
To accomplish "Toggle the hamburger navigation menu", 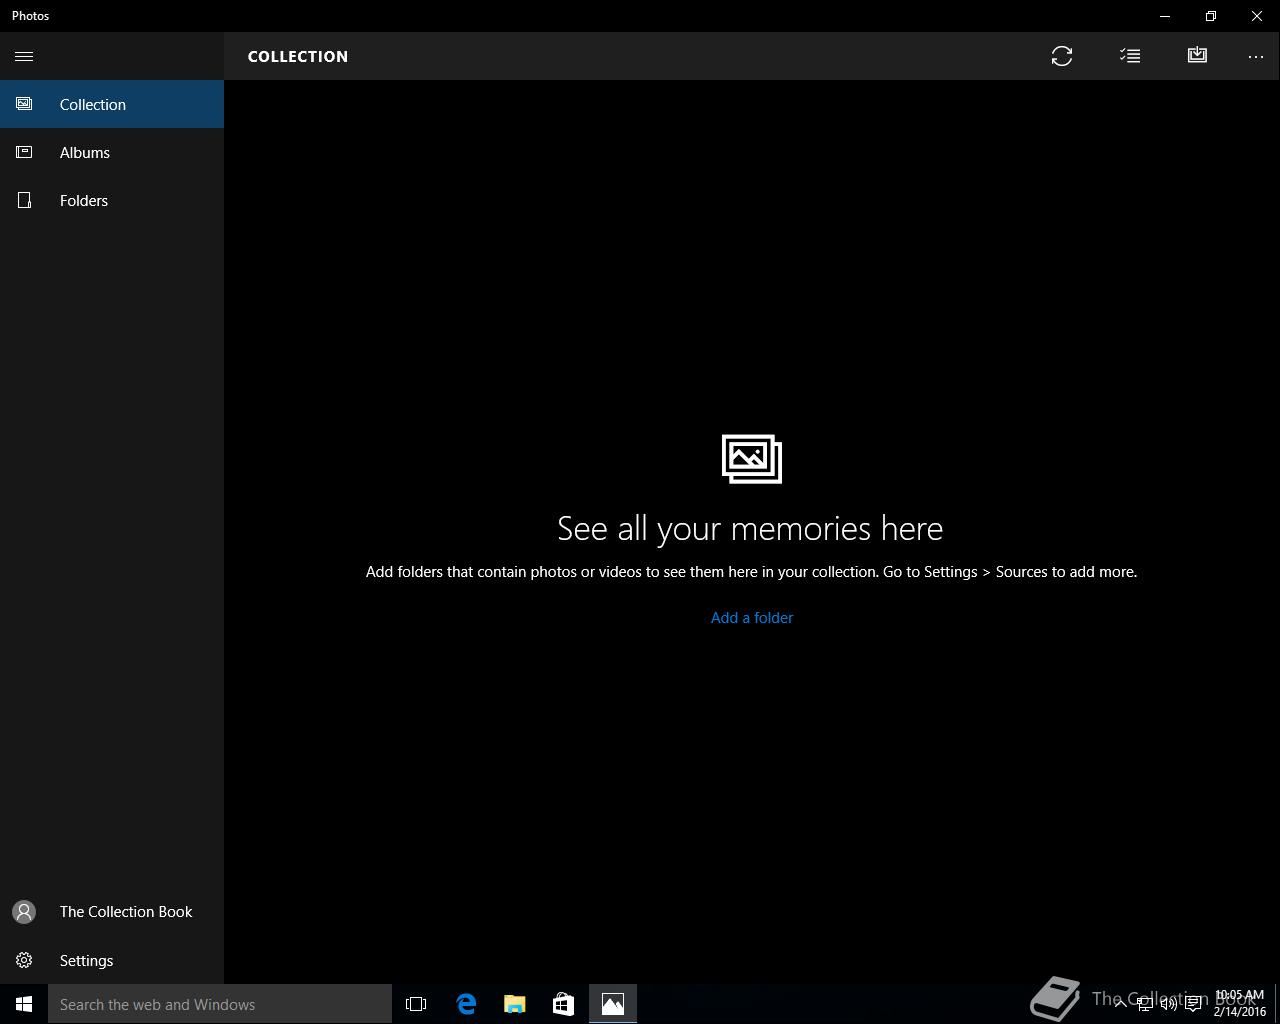I will (x=24, y=56).
